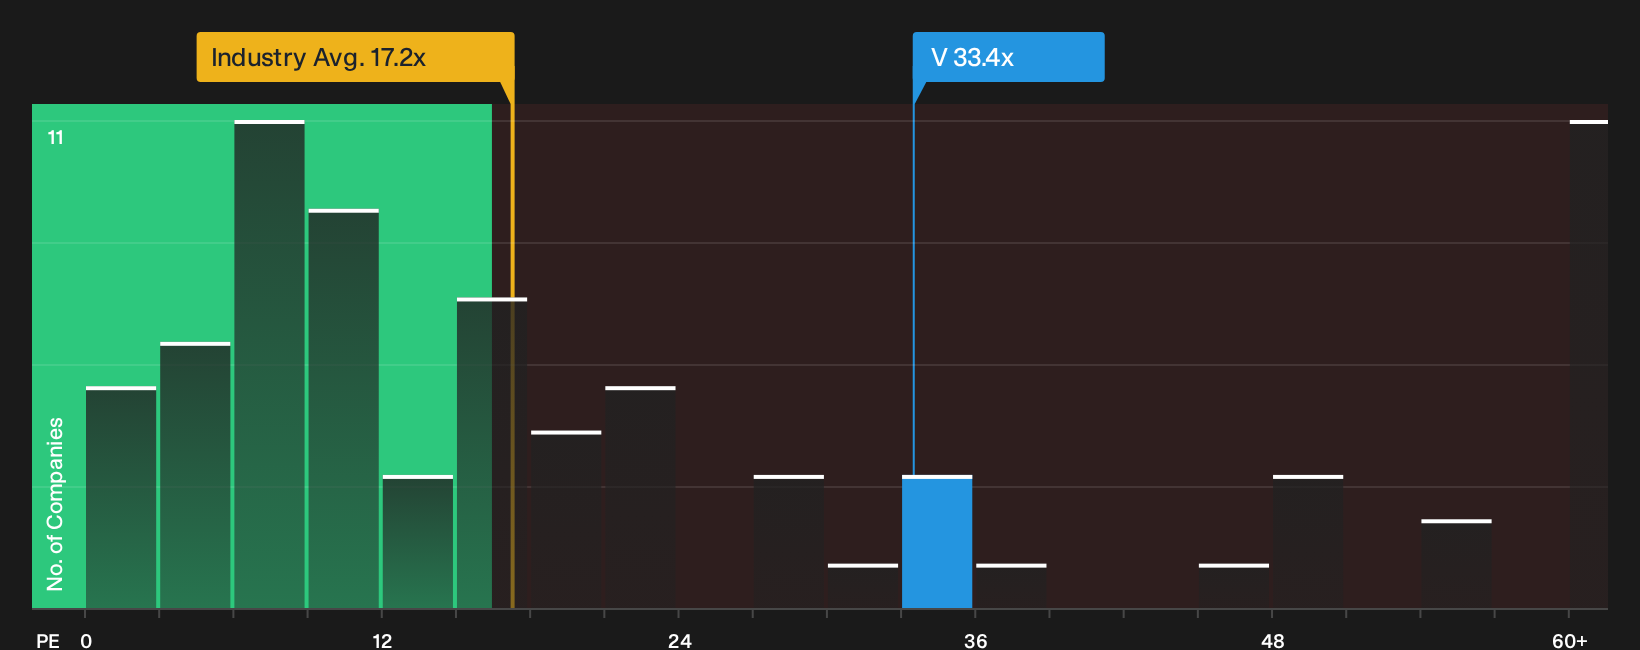Click the Industry Avg. 17.2x label
The image size is (1640, 650).
355,57
